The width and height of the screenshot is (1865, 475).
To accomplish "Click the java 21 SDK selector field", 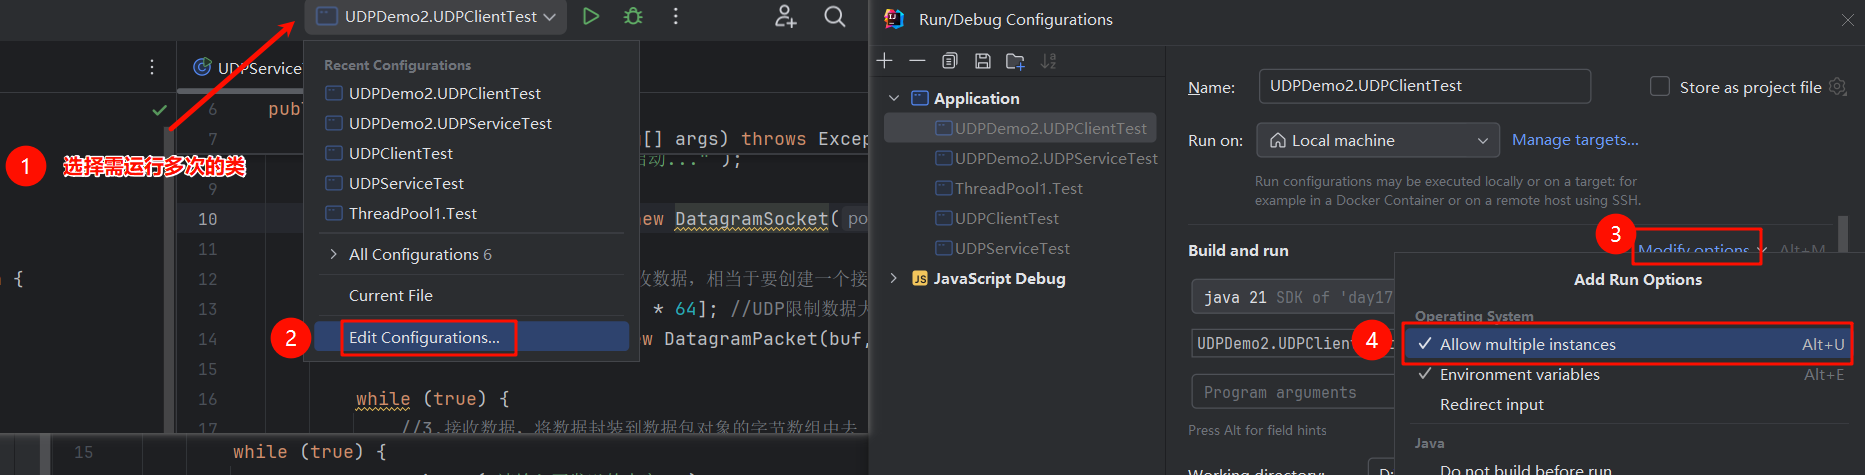I will point(1294,297).
